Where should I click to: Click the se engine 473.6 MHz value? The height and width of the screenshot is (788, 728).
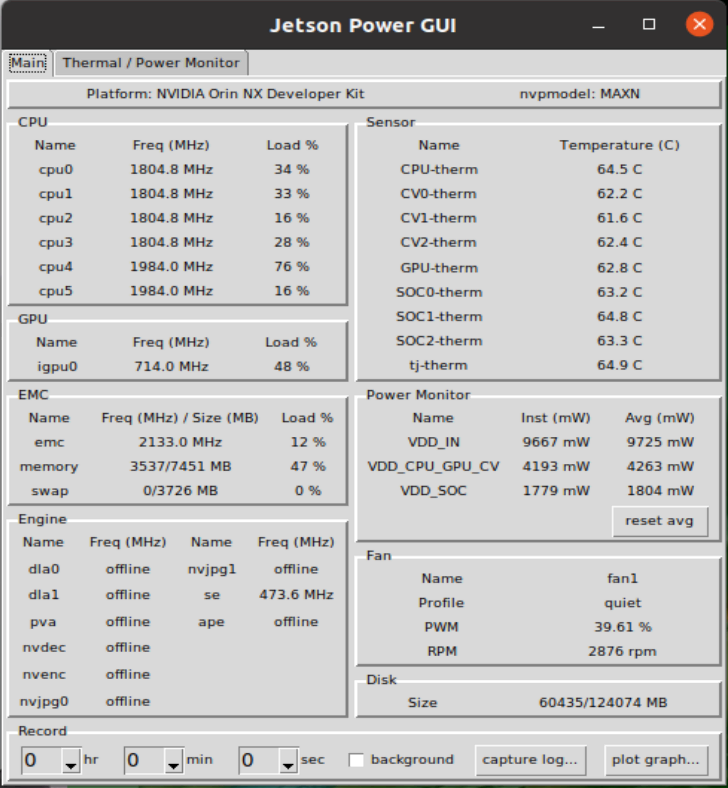pos(296,595)
